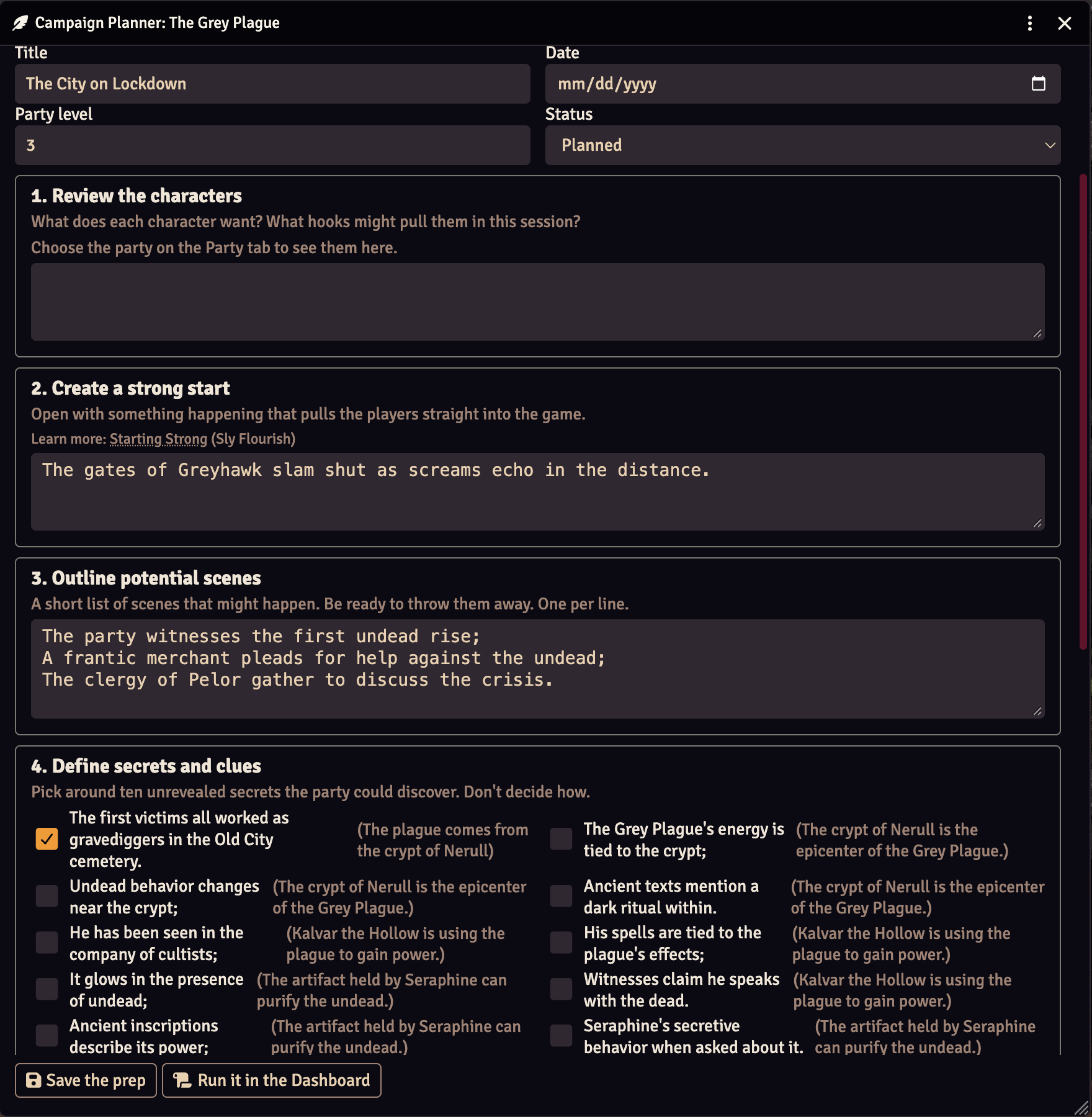Click the '2. Create a strong start' heading
This screenshot has height=1117, width=1092.
pos(130,388)
